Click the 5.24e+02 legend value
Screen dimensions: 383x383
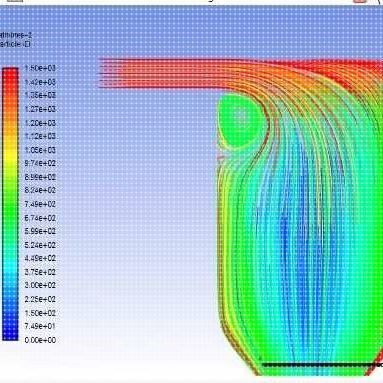[40, 245]
